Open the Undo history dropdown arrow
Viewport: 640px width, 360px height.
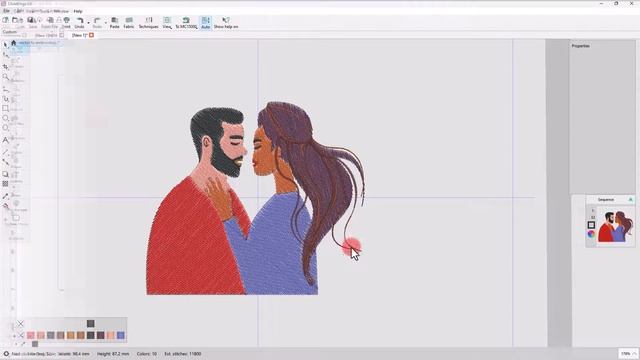88,22
